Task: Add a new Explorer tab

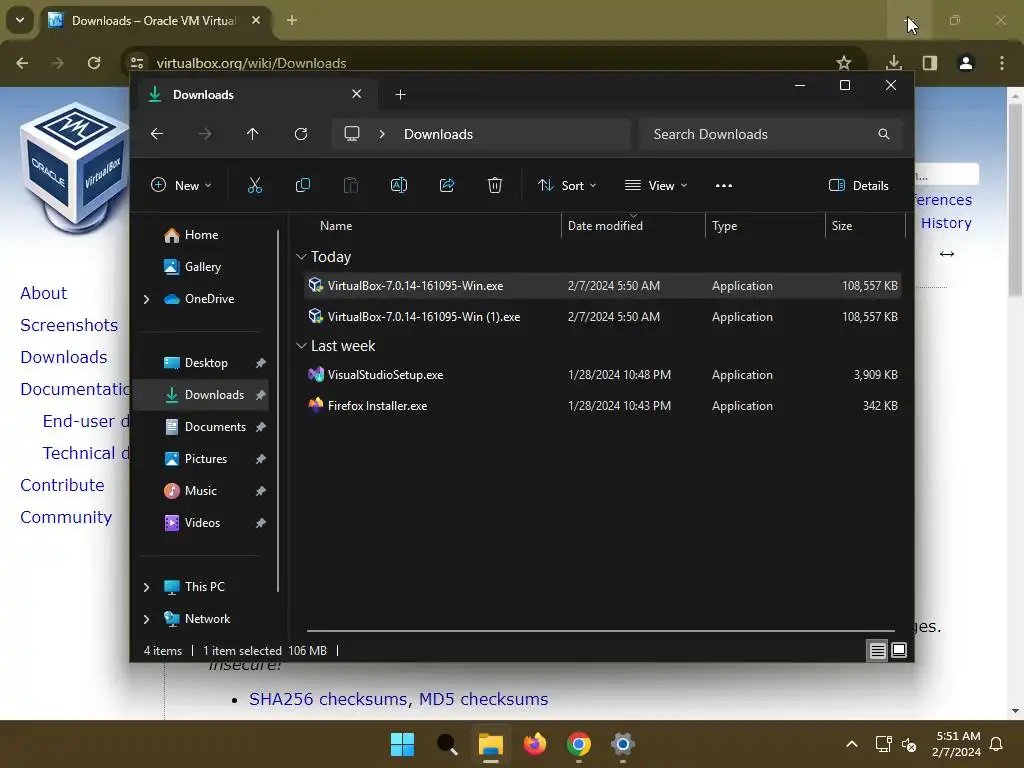Action: tap(400, 95)
